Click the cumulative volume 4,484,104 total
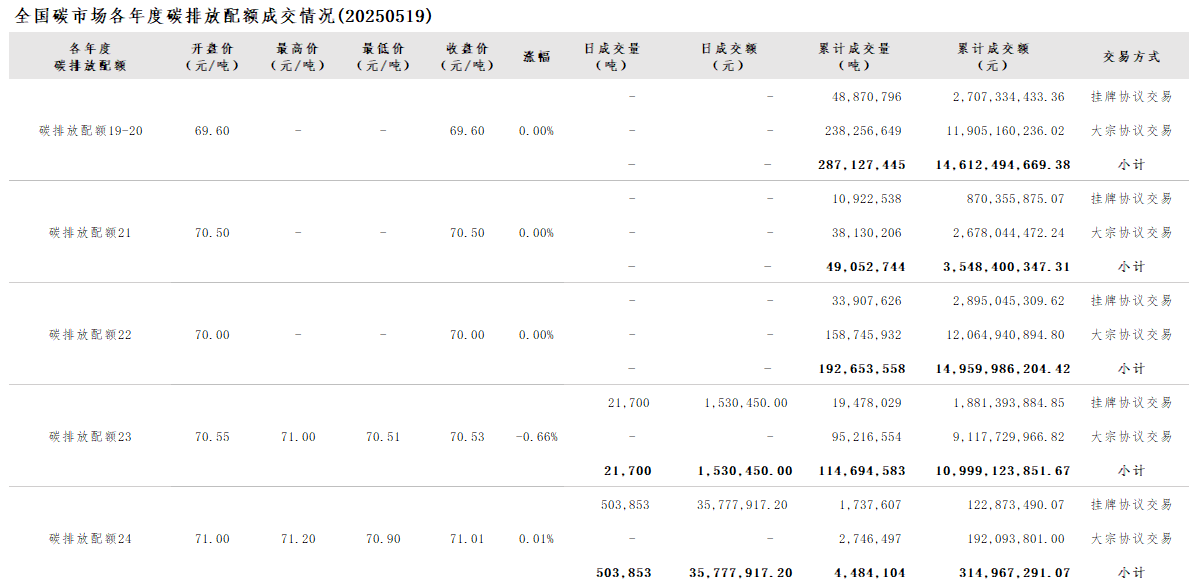Viewport: 1197px width, 588px height. [868, 573]
